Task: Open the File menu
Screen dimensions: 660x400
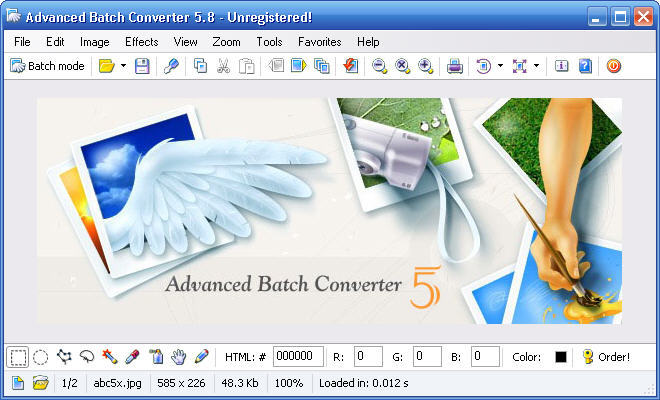Action: tap(22, 42)
